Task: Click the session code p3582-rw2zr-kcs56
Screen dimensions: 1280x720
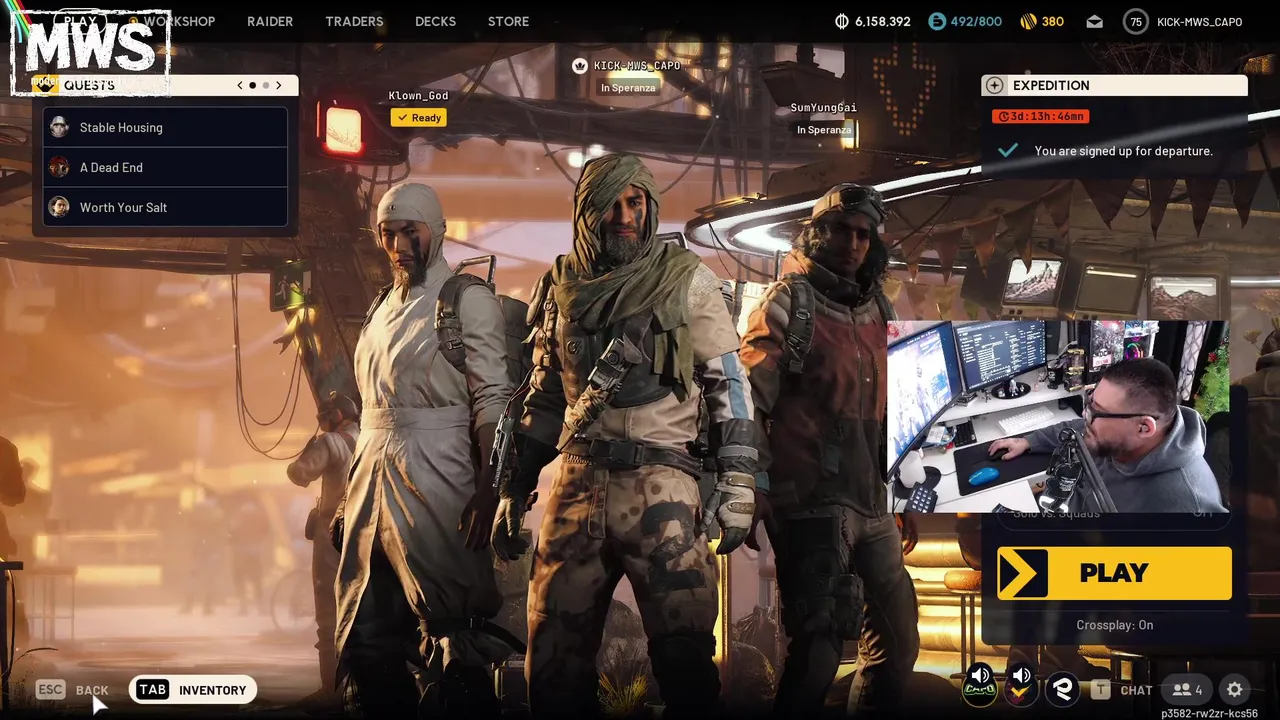Action: coord(1209,714)
